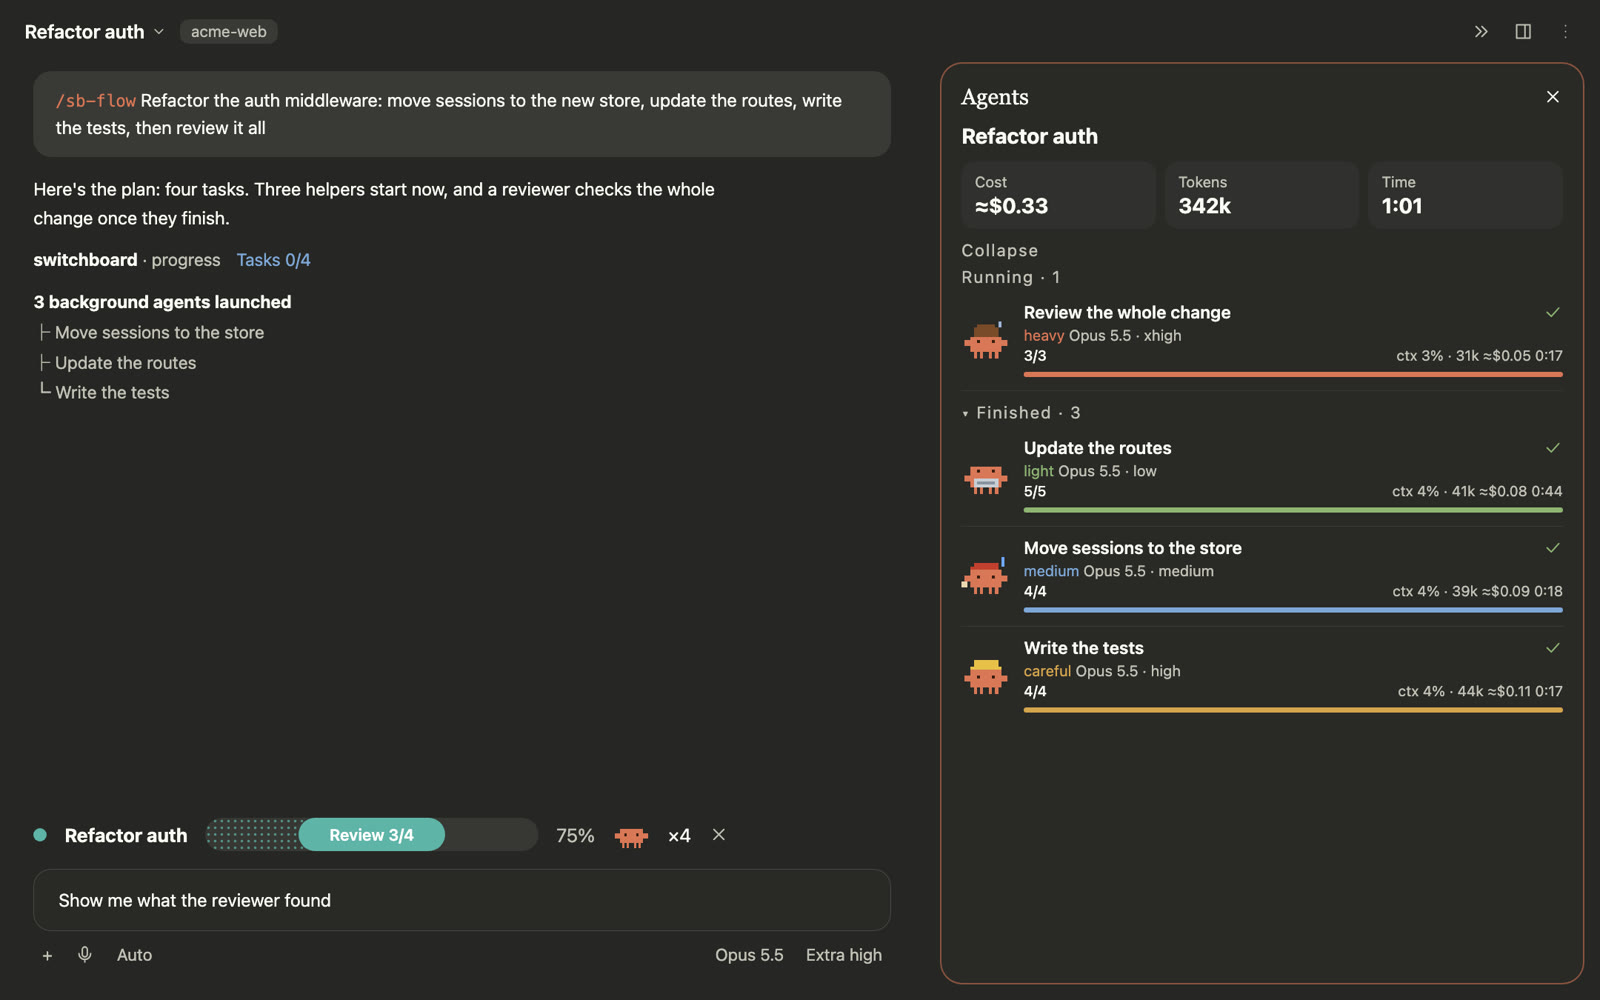1600x1000 pixels.
Task: Open the vertical three-dot more menu
Action: click(1565, 32)
